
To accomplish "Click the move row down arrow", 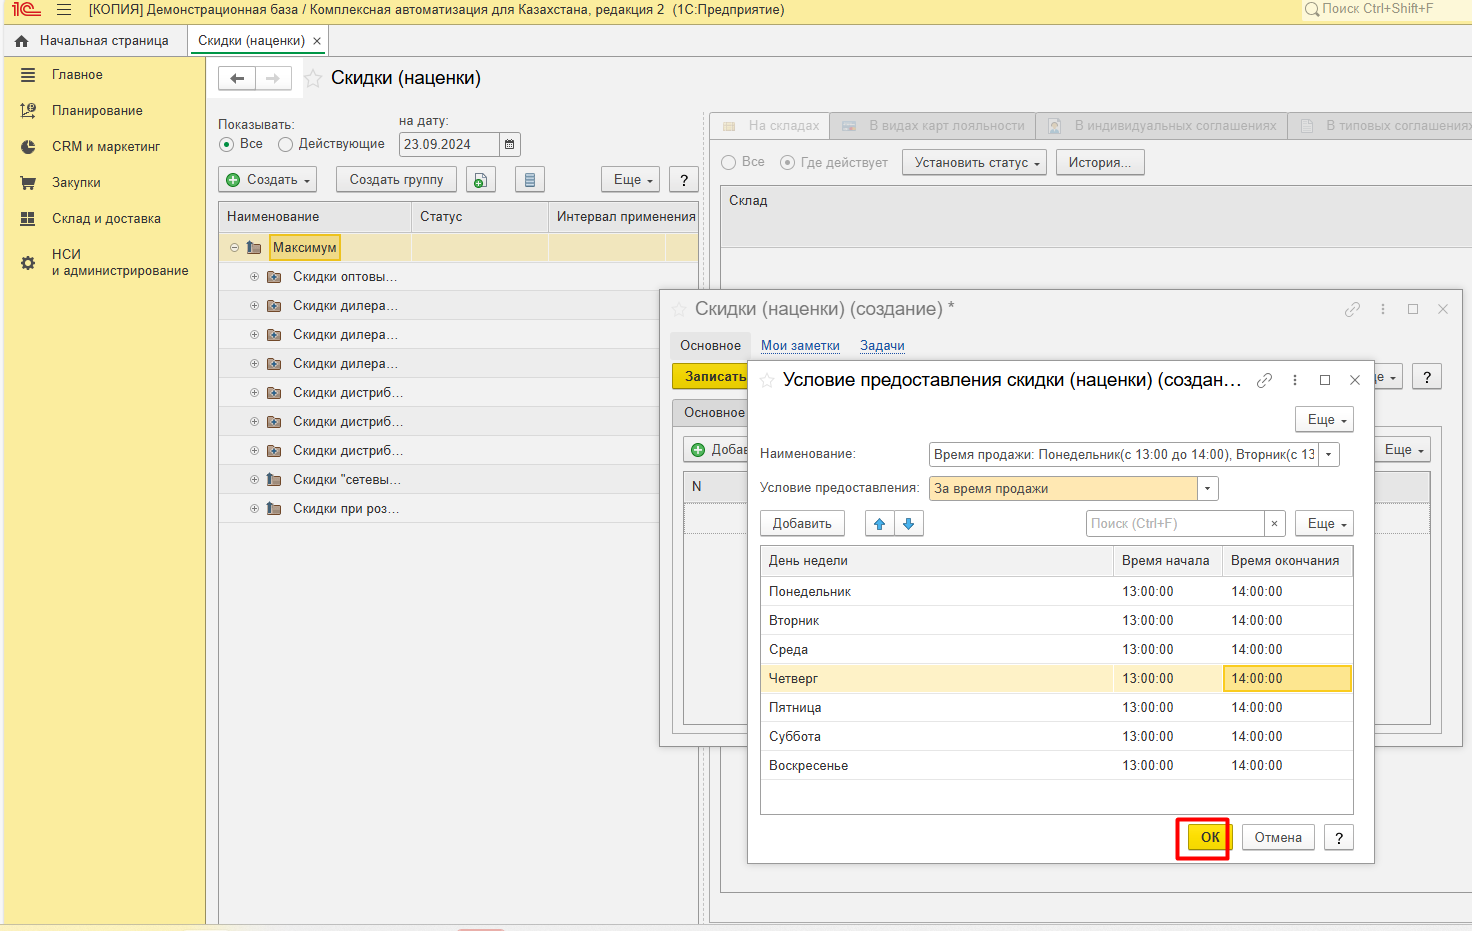I will coord(908,524).
